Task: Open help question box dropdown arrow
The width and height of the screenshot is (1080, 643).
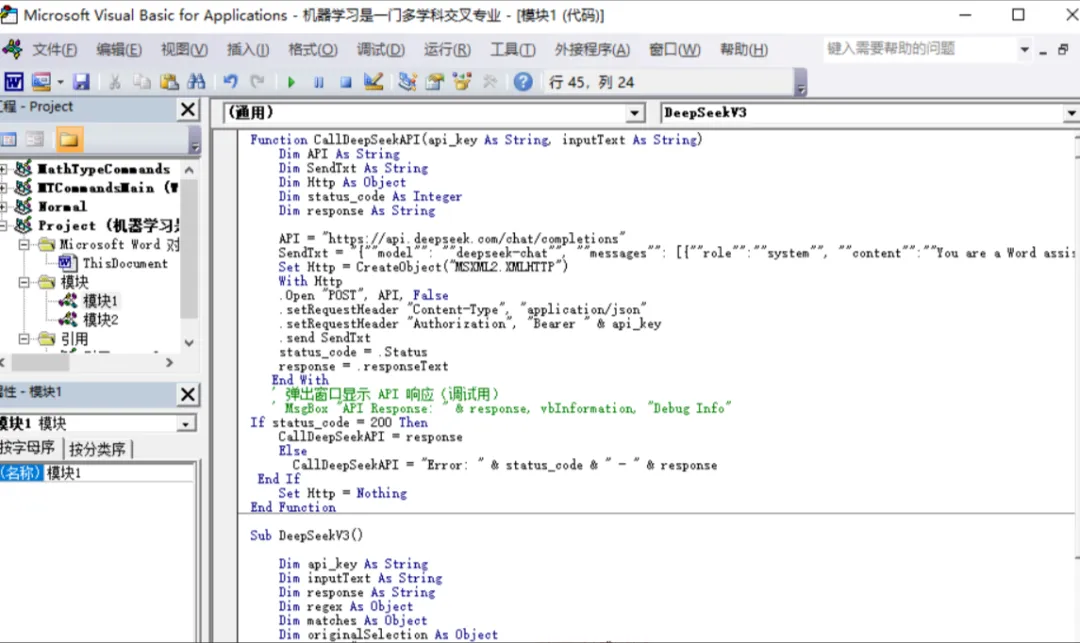Action: pyautogui.click(x=1024, y=50)
